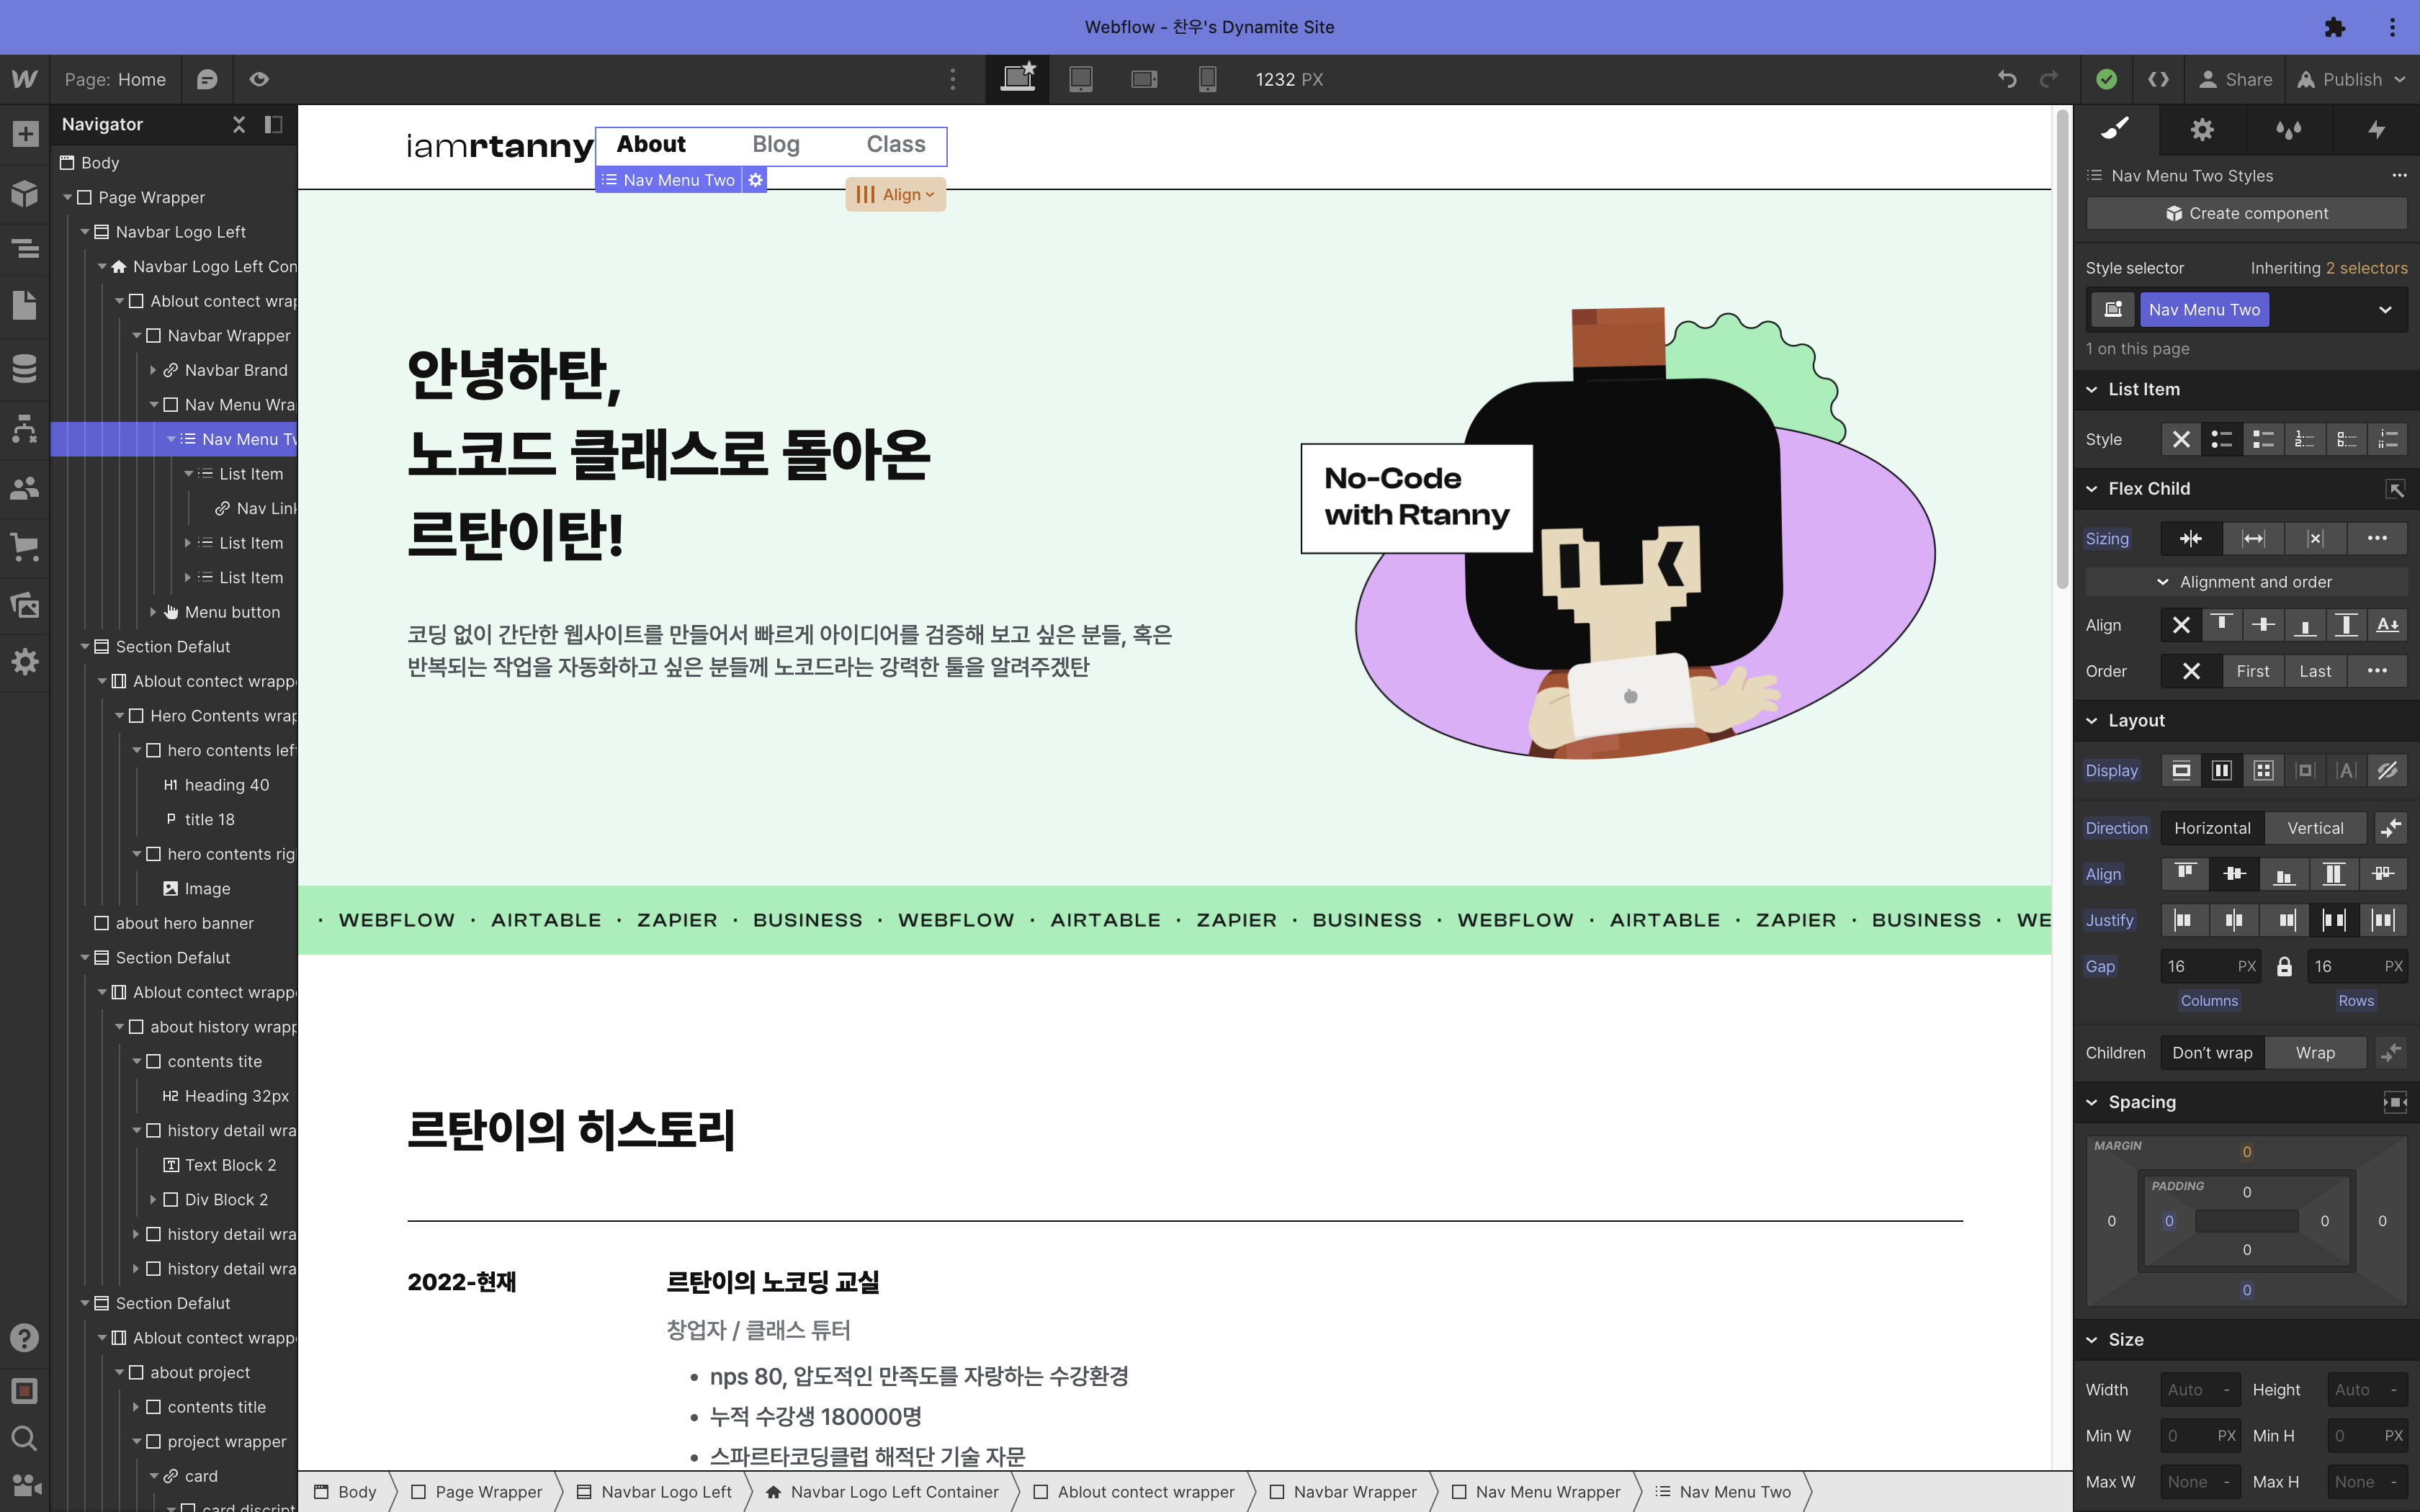Click the Width input field

pyautogui.click(x=2200, y=1390)
